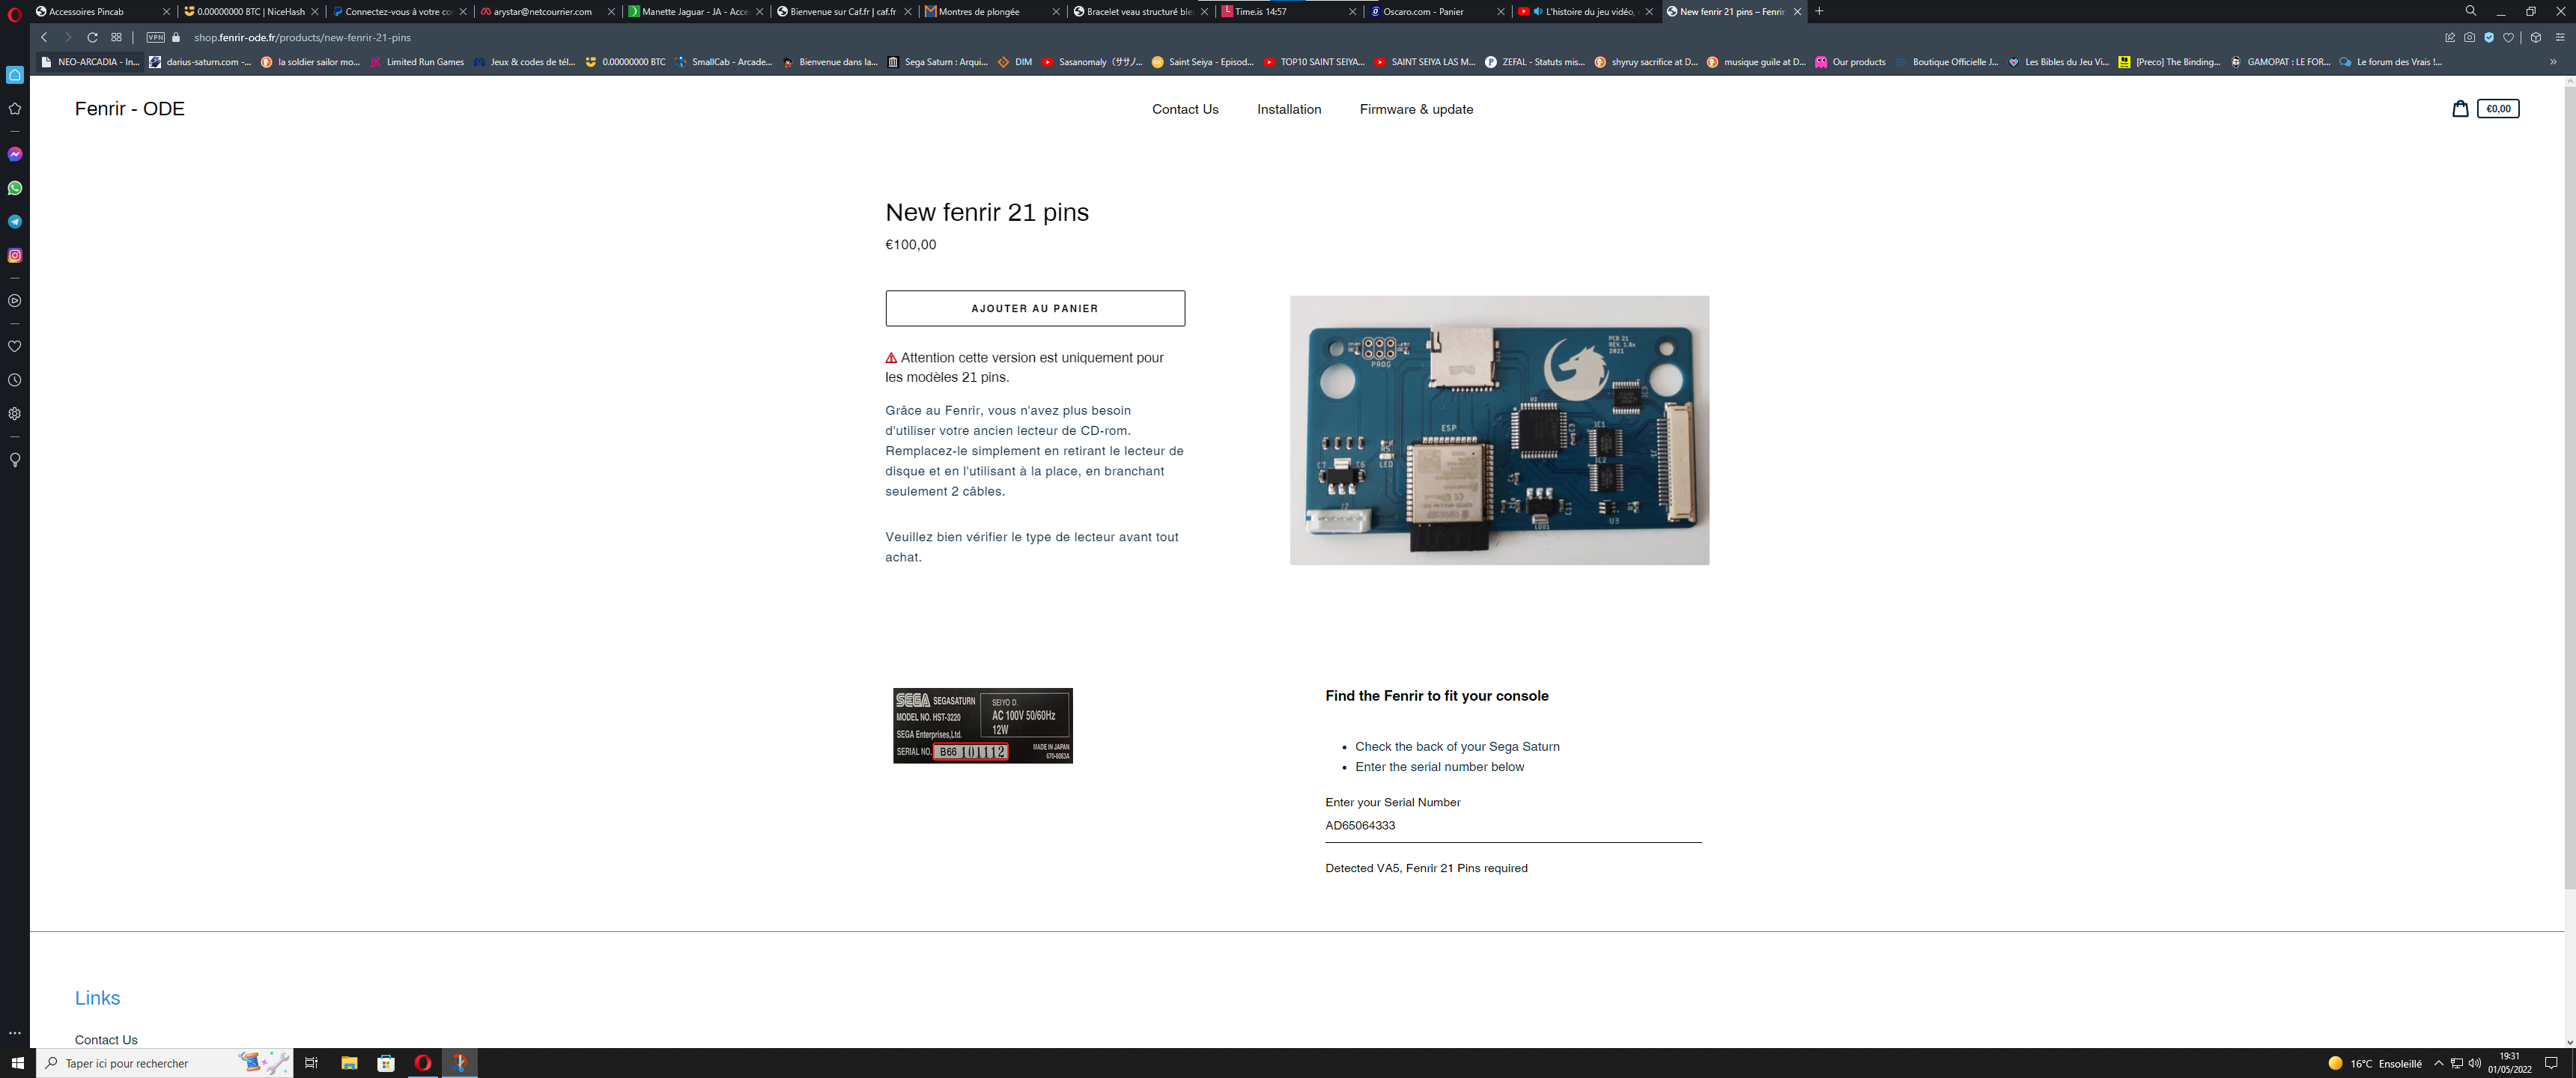Open Instagram in Opera sidebar
The width and height of the screenshot is (2576, 1078).
point(15,256)
